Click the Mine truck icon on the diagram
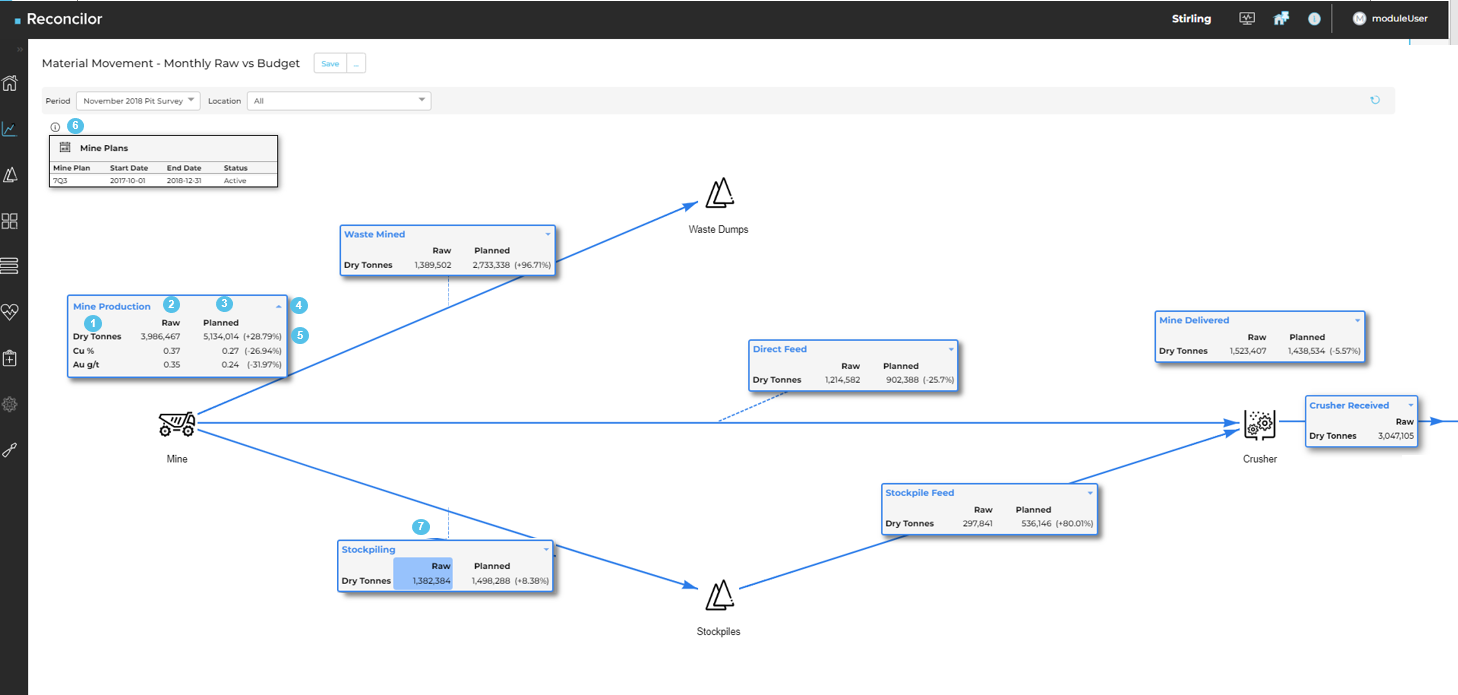Image resolution: width=1458 pixels, height=695 pixels. click(x=177, y=424)
